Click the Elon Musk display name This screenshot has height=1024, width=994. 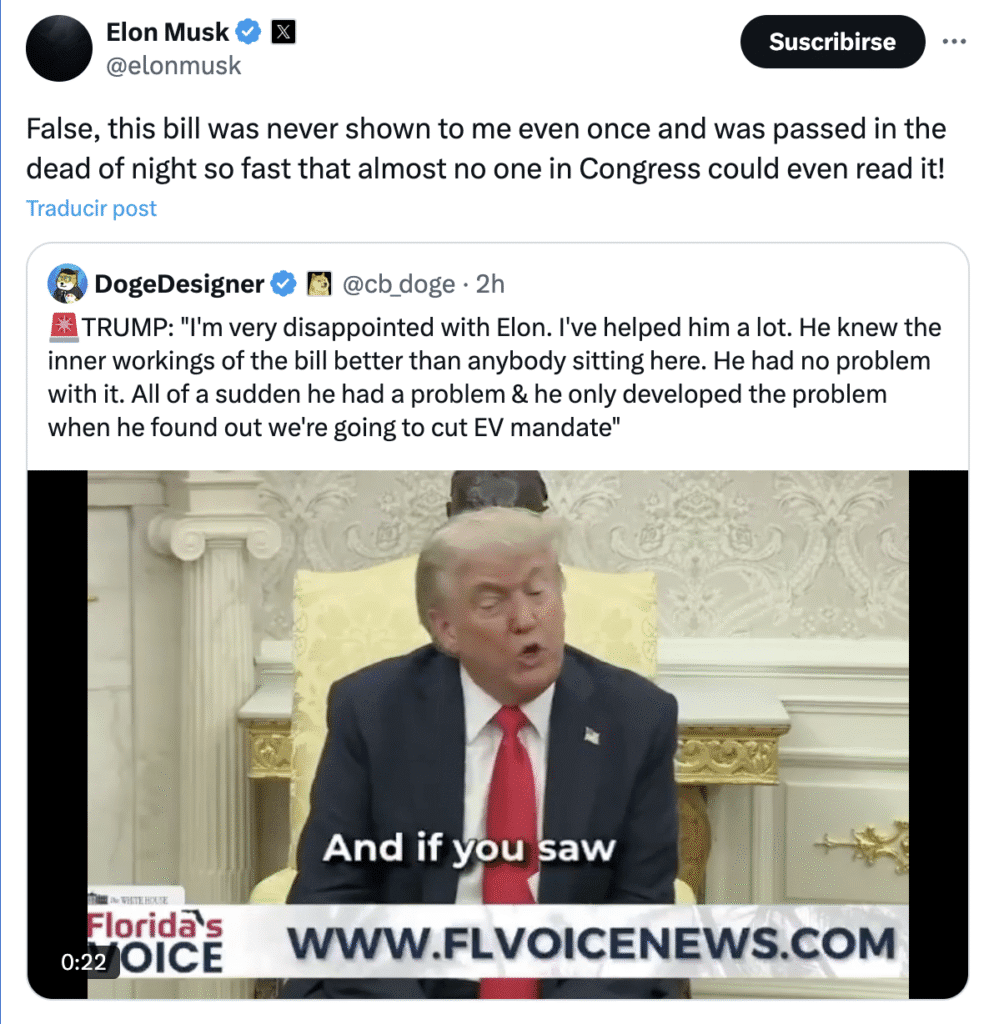[x=168, y=32]
